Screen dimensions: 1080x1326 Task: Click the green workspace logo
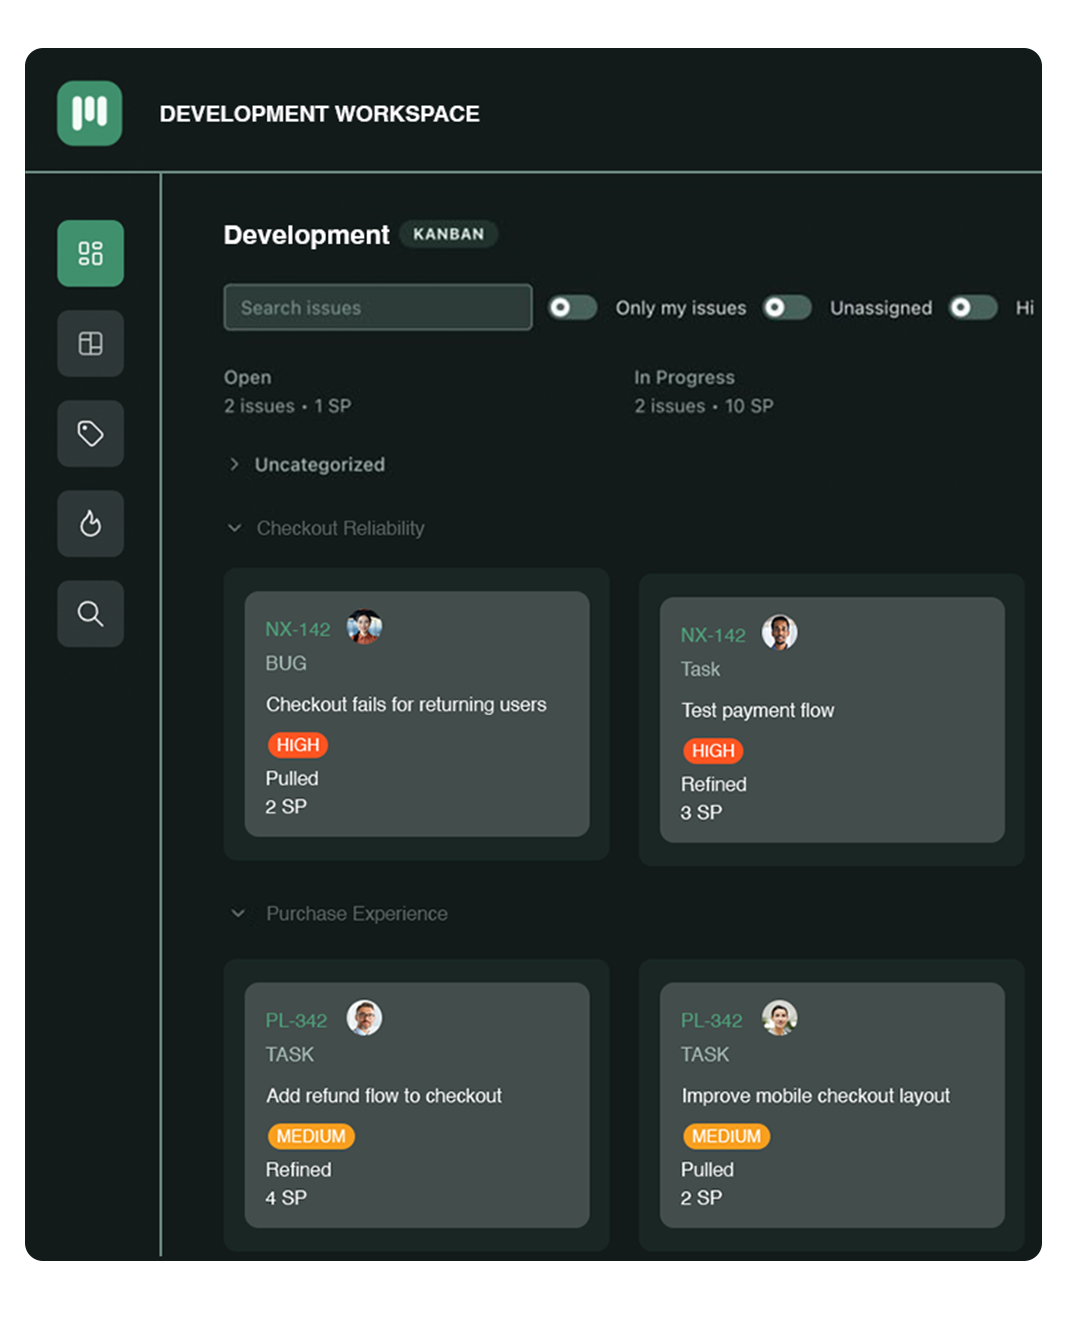90,113
